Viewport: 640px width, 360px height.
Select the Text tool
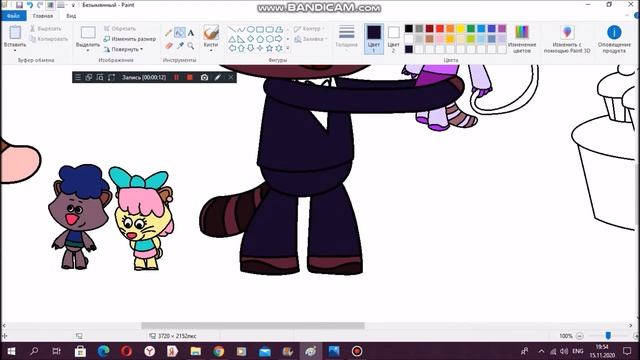pos(191,33)
